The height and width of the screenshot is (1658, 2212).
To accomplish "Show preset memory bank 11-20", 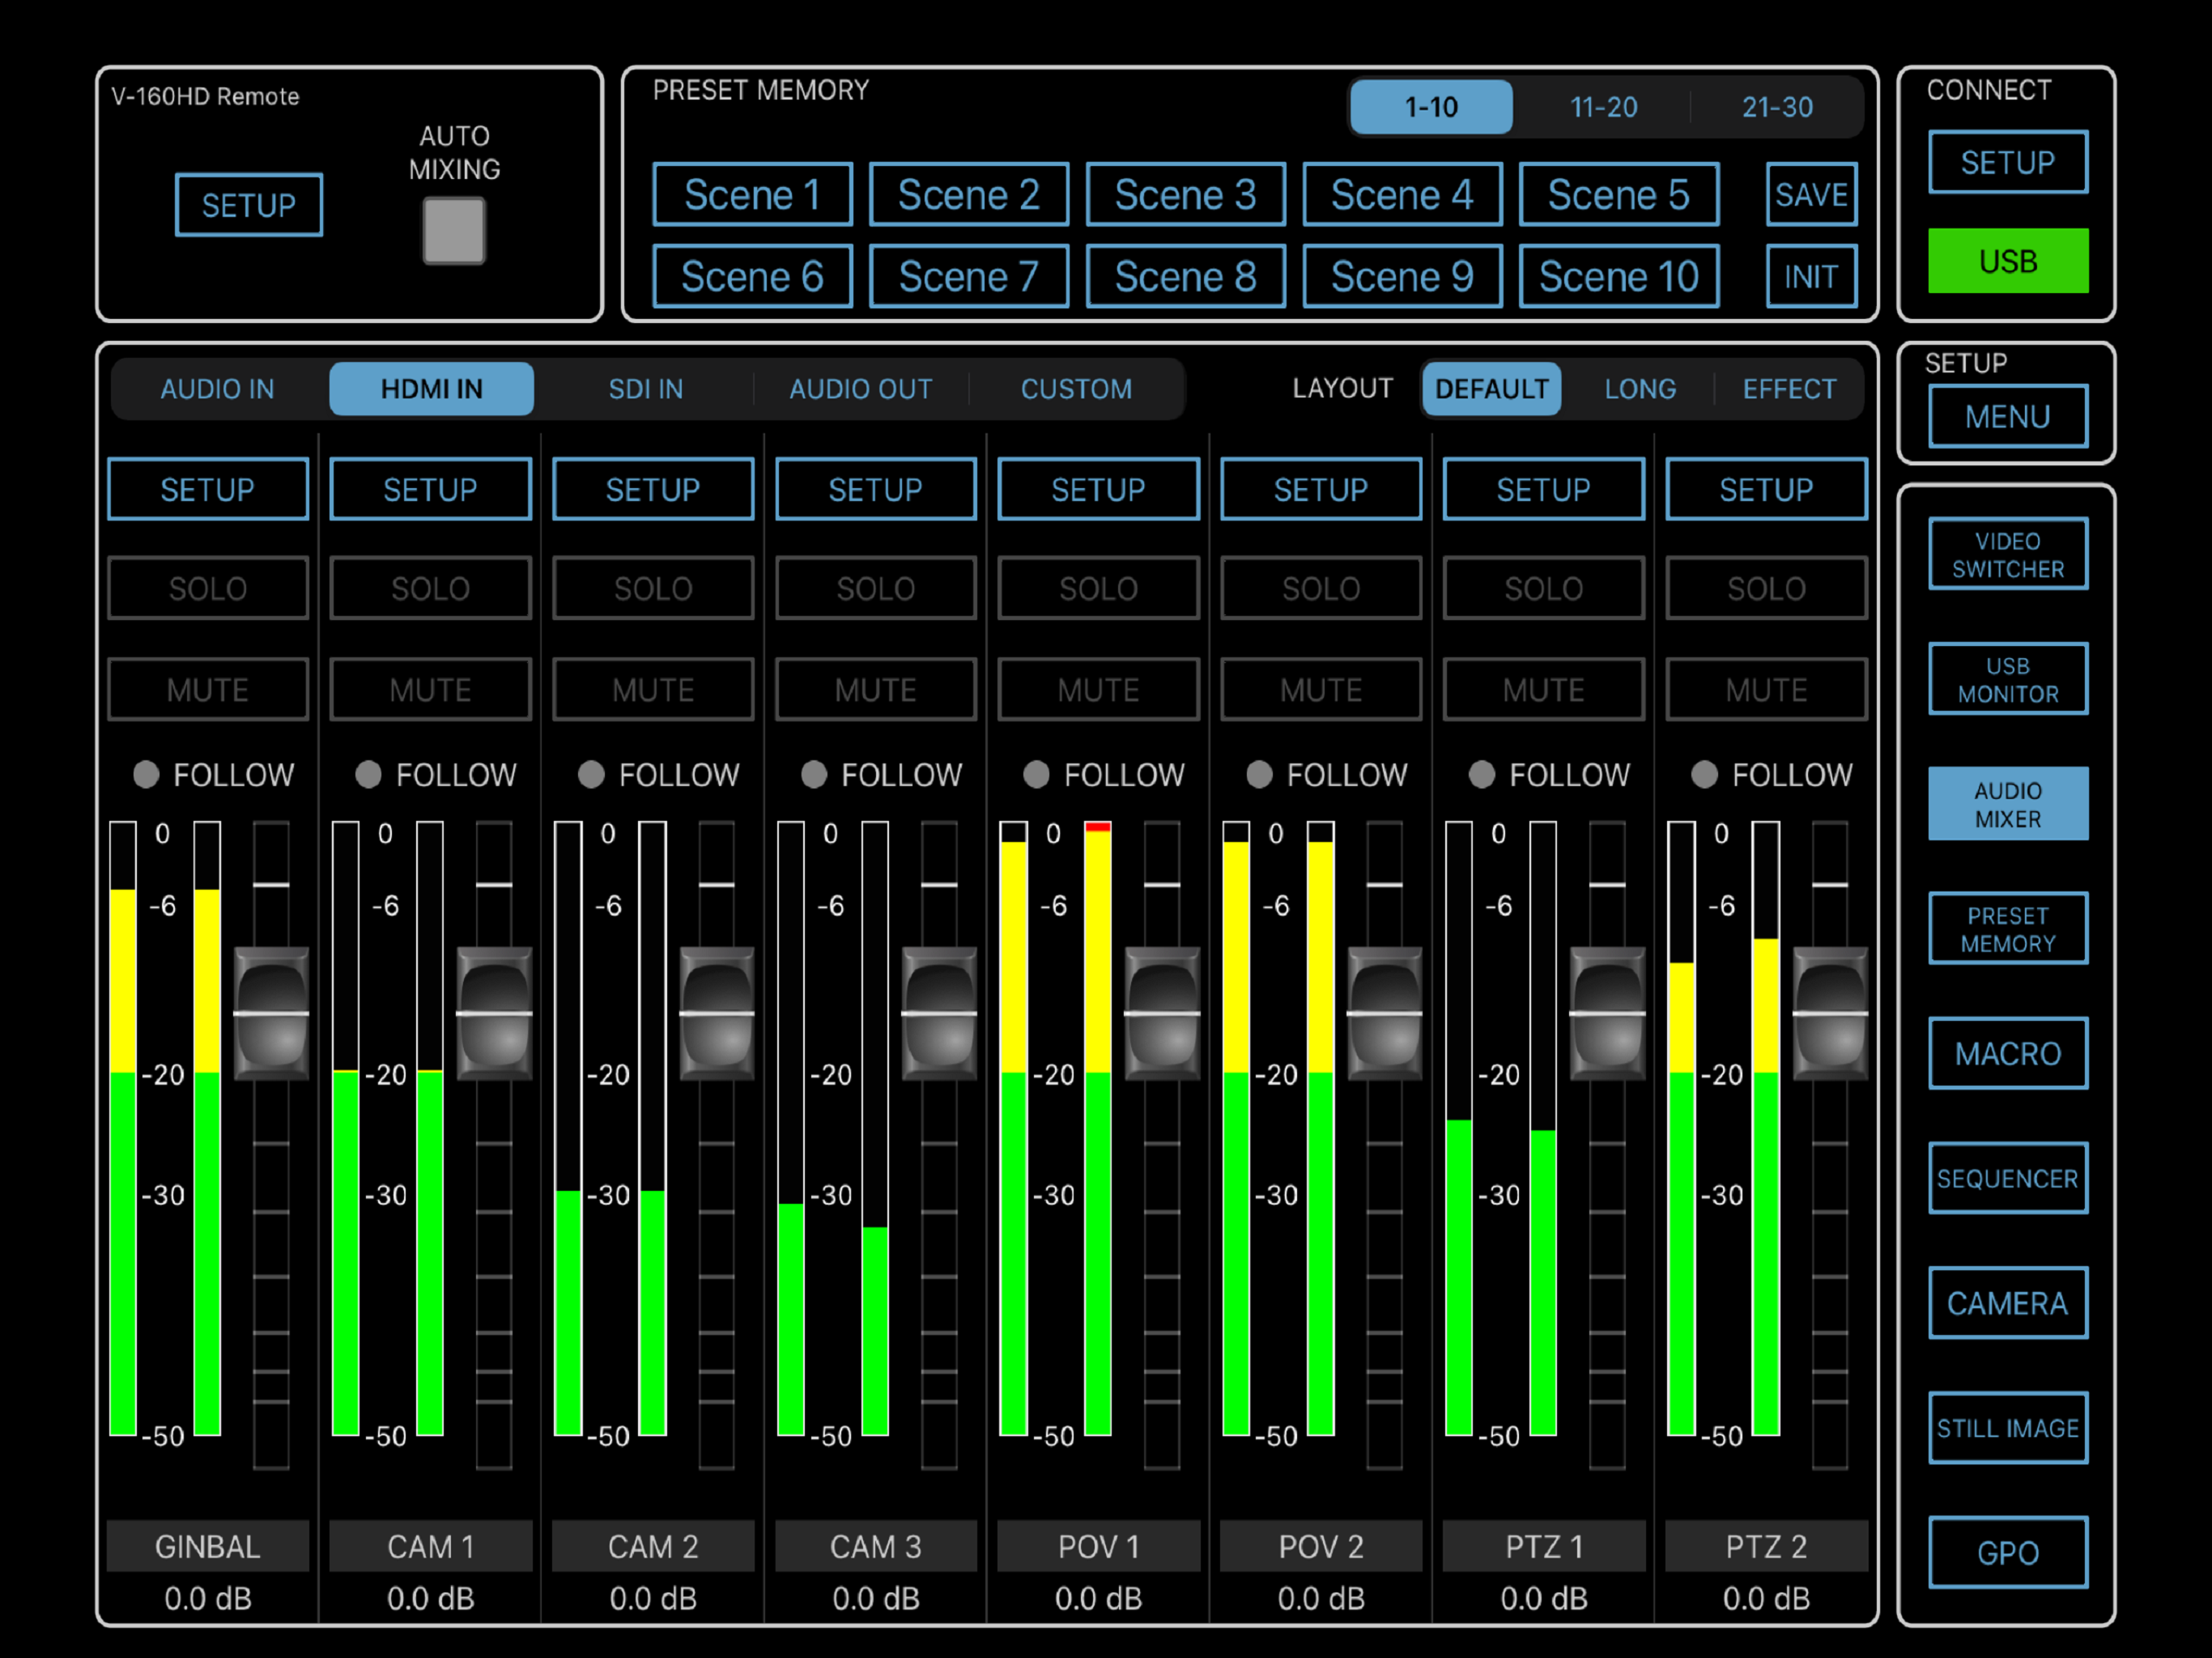I will 1603,107.
